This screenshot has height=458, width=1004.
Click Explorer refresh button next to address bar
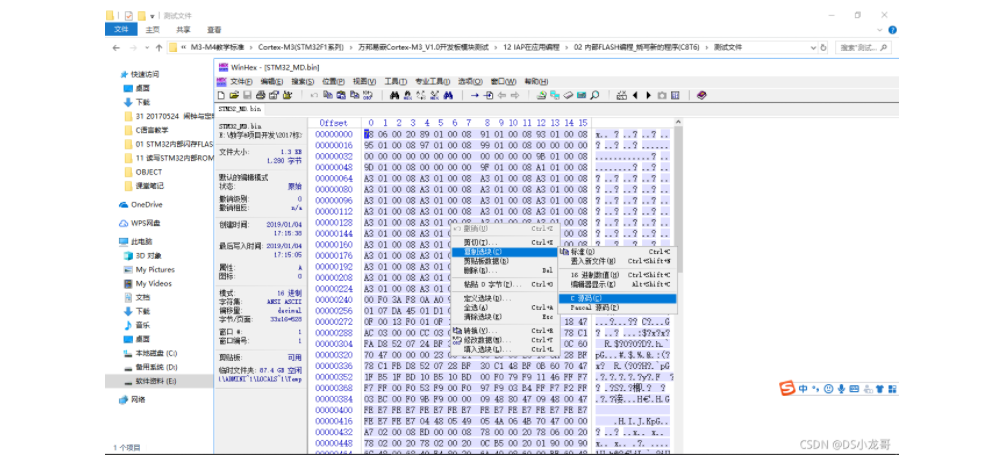tap(823, 47)
